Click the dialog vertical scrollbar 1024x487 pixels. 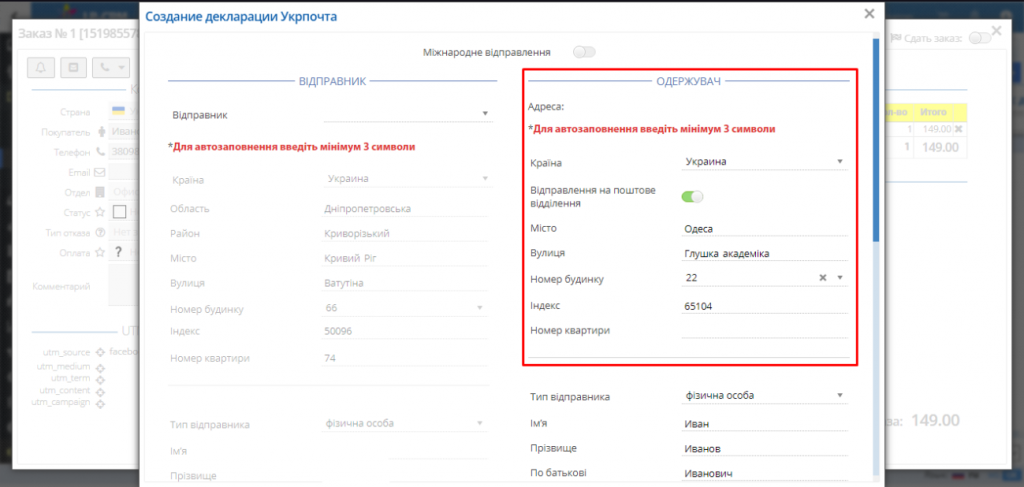click(x=876, y=140)
